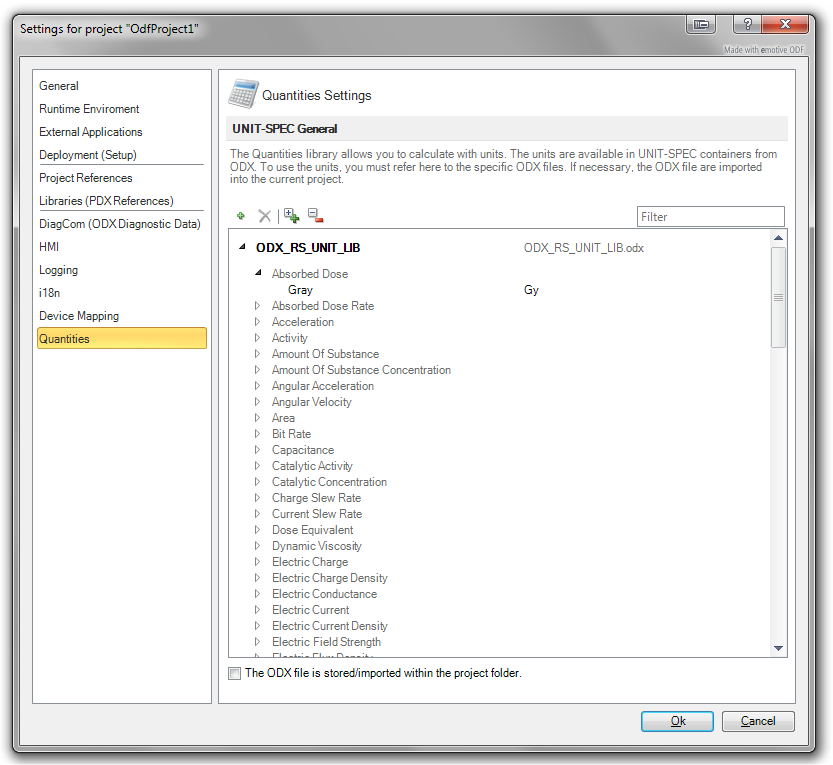833x765 pixels.
Task: Click the unit list vertical scrollbar thumb
Action: click(x=778, y=297)
